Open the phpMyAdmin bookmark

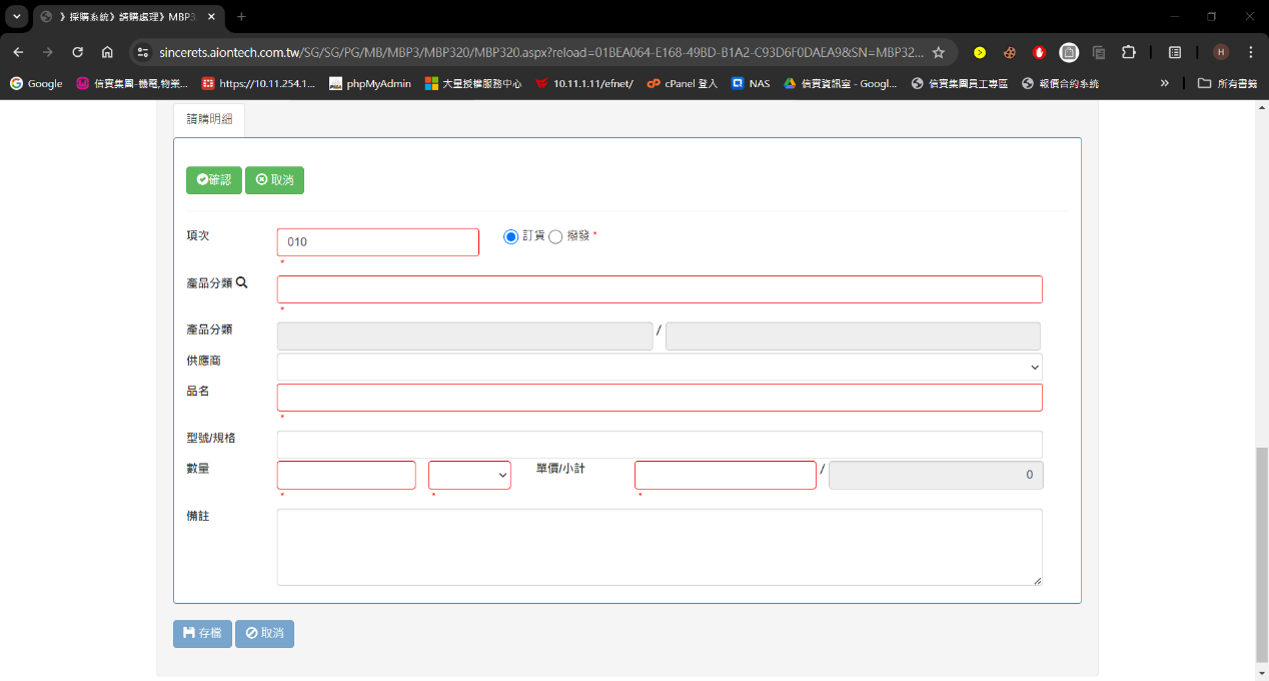coord(370,83)
